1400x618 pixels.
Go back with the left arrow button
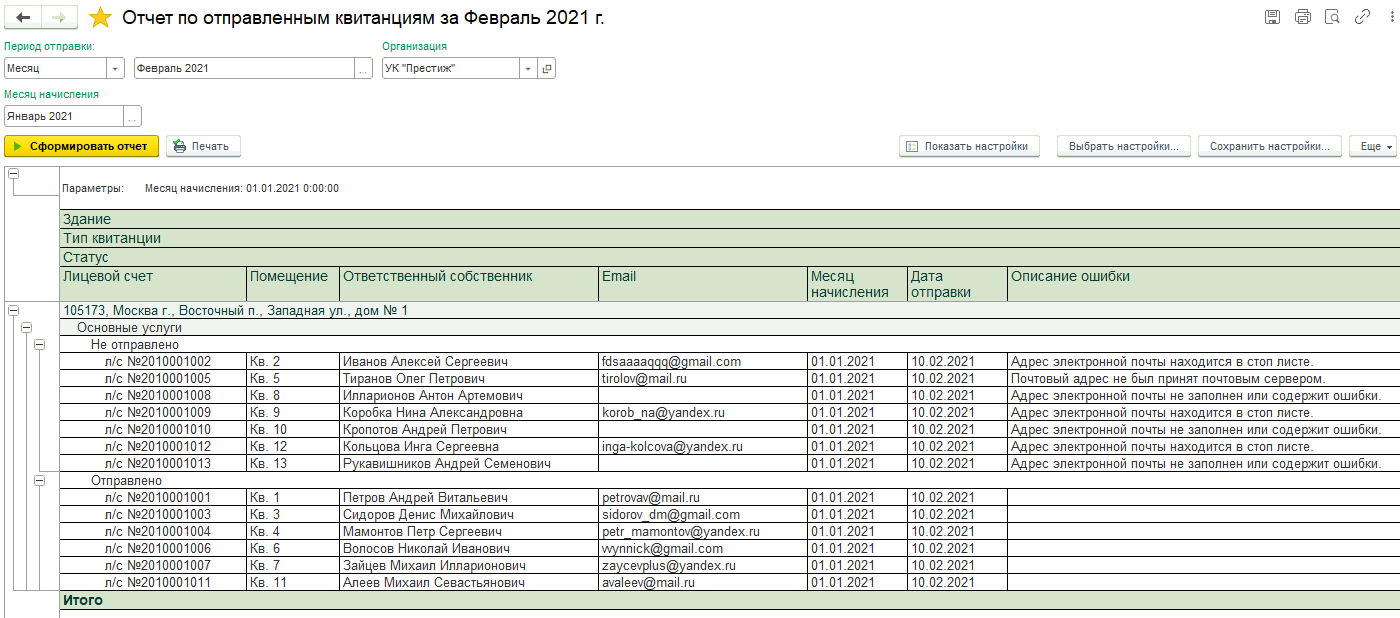tap(23, 18)
